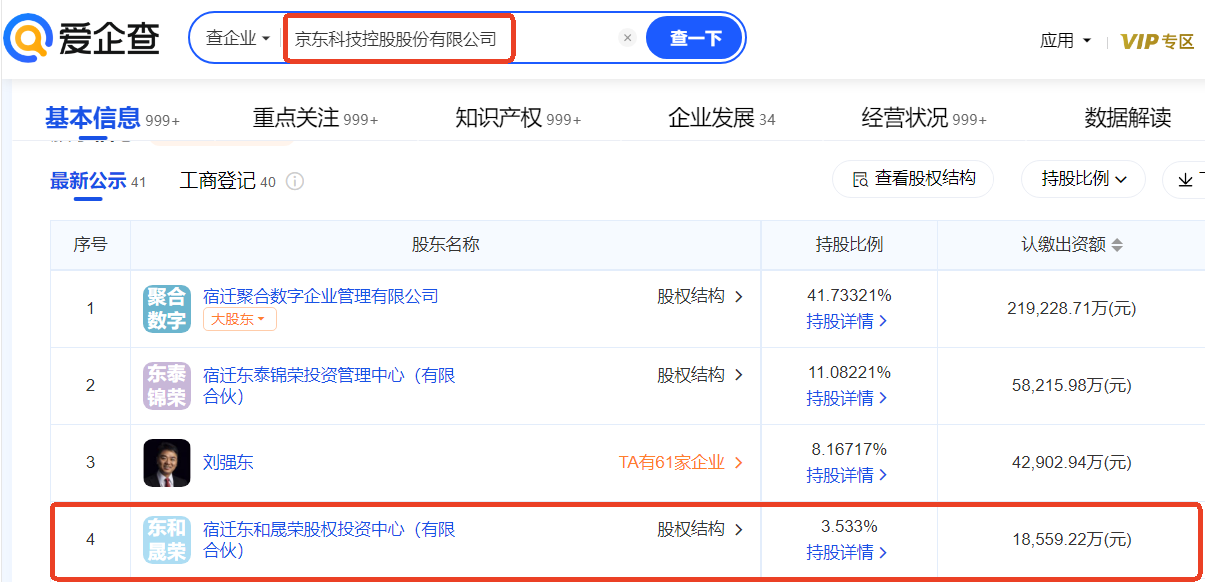Open the 查企业 search type dropdown
Image resolution: width=1205 pixels, height=582 pixels.
point(238,38)
